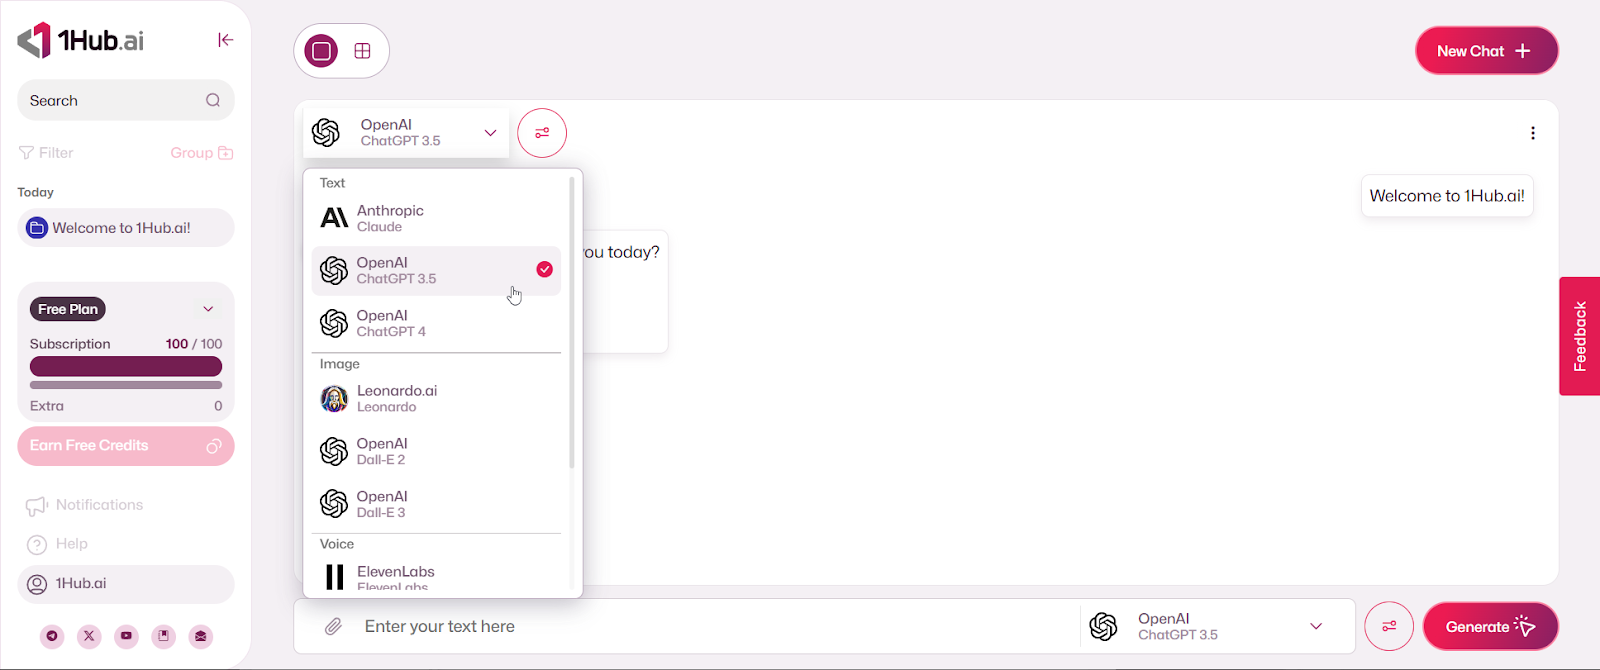Click the Leonardo.ai avatar icon
The image size is (1600, 670).
(334, 399)
